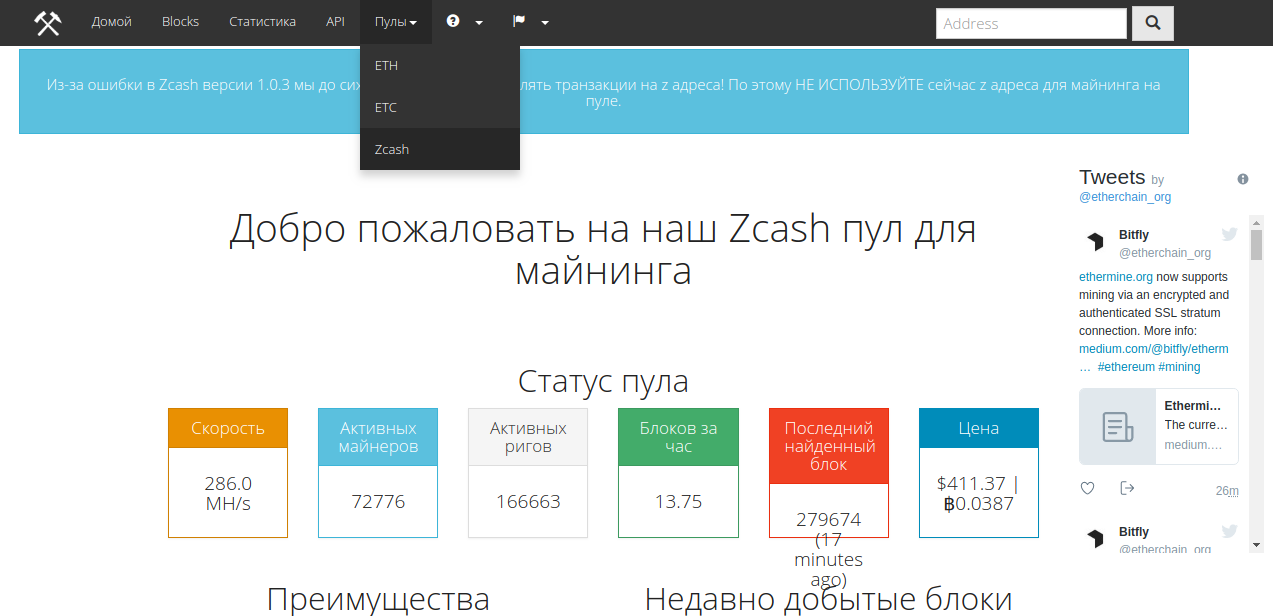Select the 286.0 MH/s hashrate value
This screenshot has height=616, width=1273.
[228, 493]
